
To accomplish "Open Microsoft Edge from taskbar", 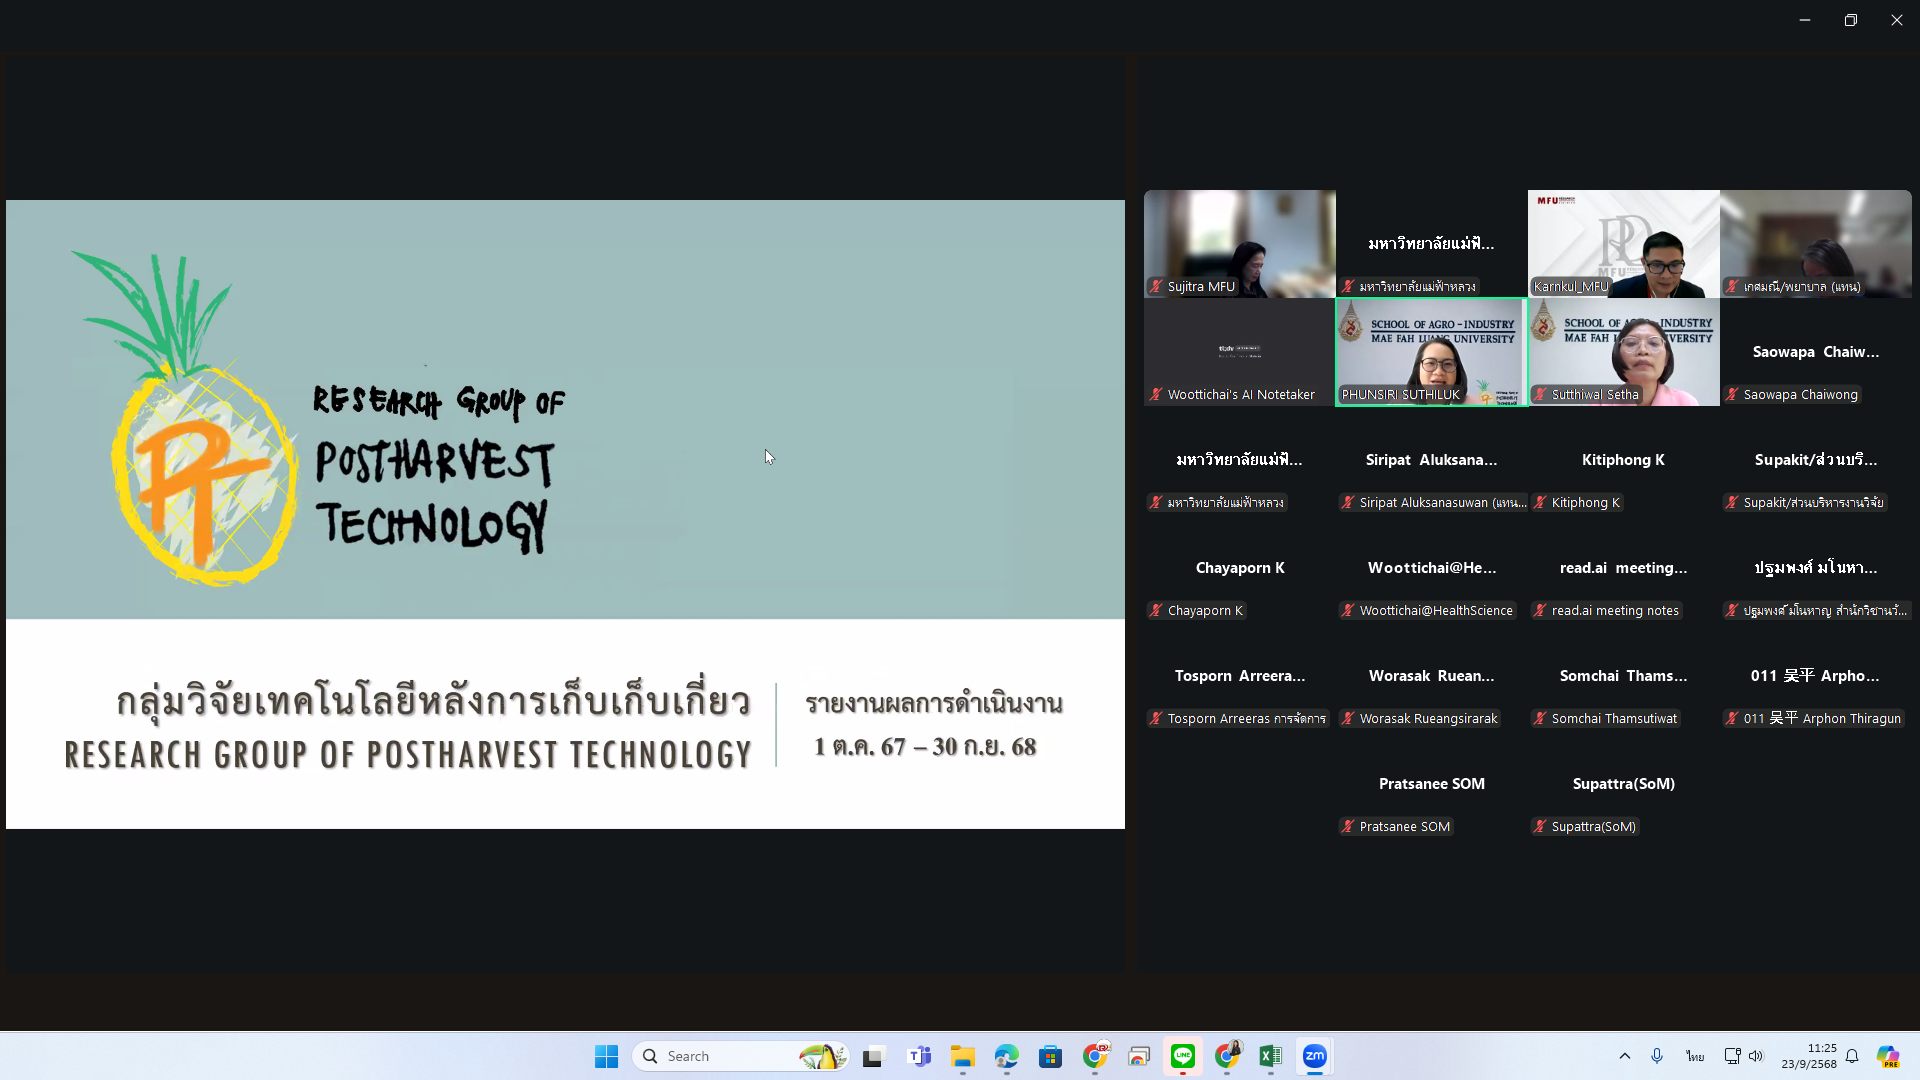I will pos(1006,1056).
